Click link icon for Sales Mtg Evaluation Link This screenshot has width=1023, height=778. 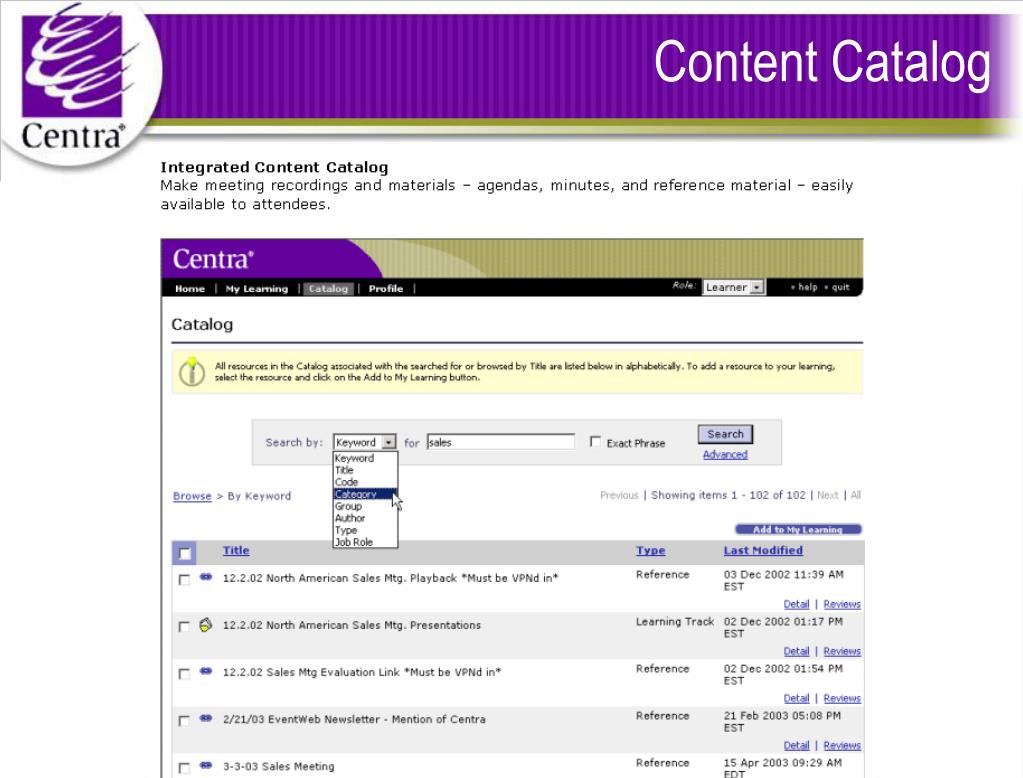click(x=206, y=671)
